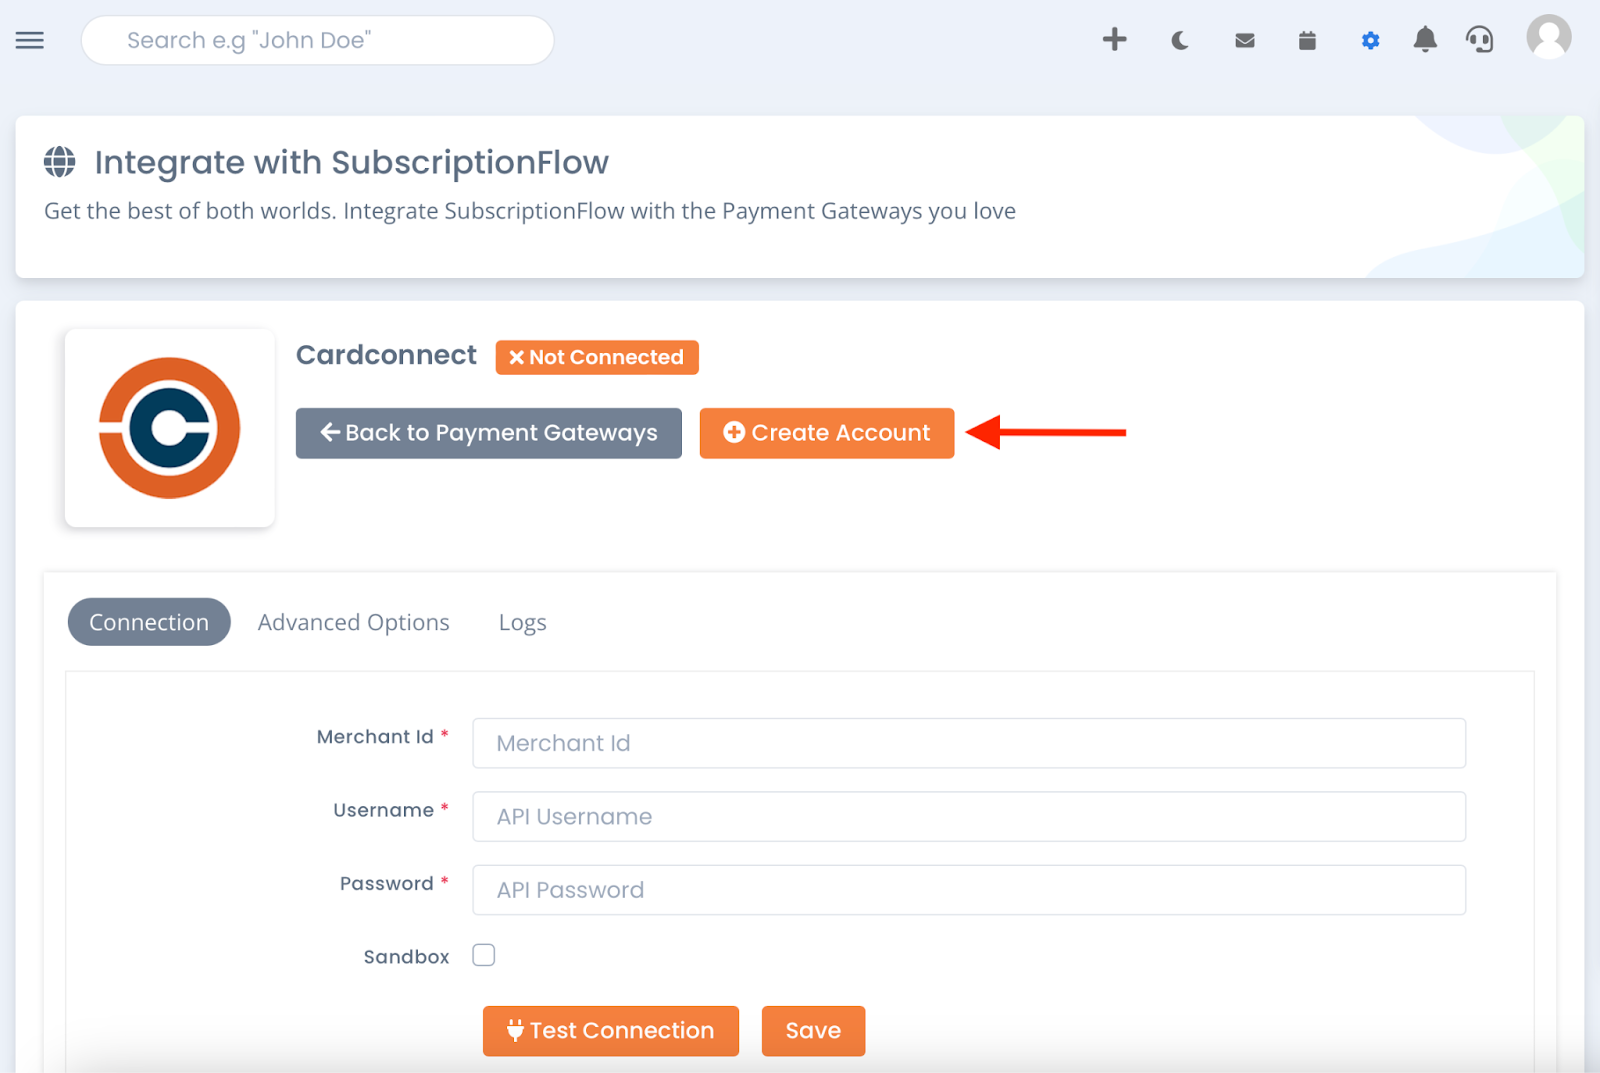Click the Integrate with SubscriptionFlow title

[351, 162]
